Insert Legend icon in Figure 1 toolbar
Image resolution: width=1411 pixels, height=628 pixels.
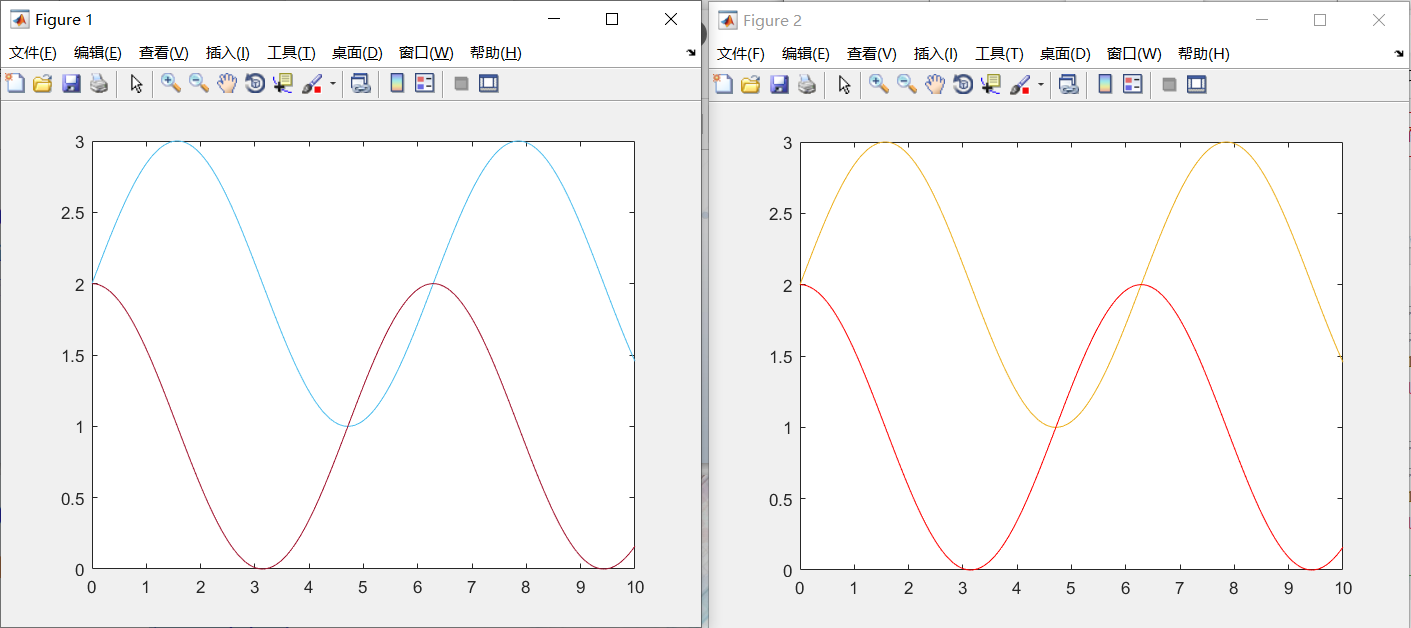[425, 84]
